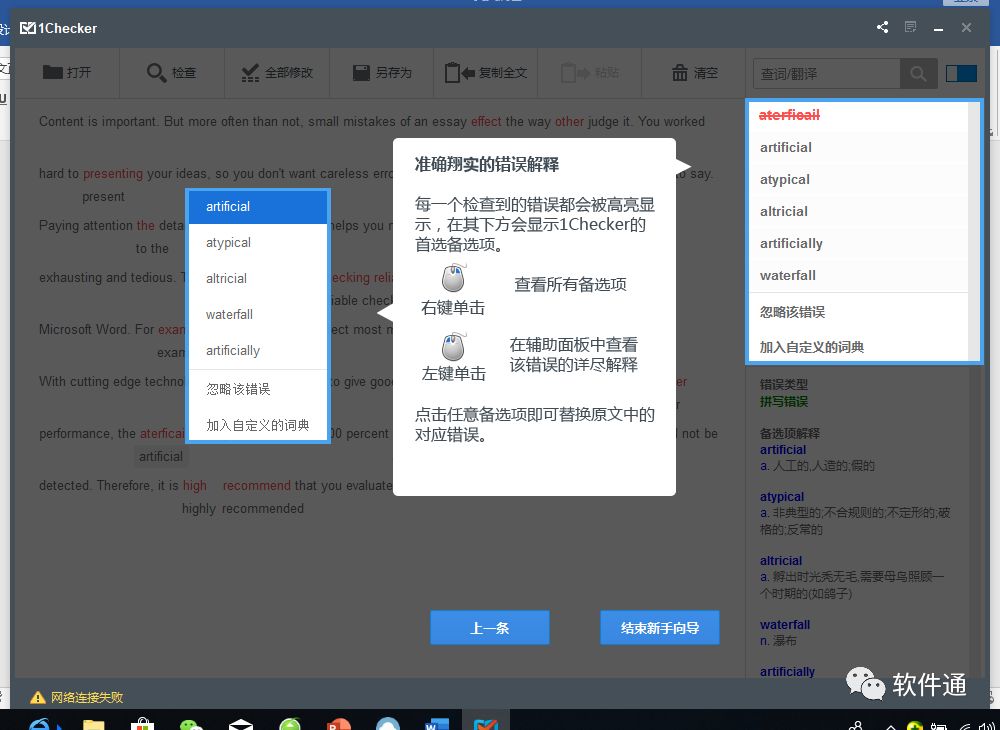Focus the 查词/翻译 lookup input field
The height and width of the screenshot is (730, 1000).
(827, 74)
